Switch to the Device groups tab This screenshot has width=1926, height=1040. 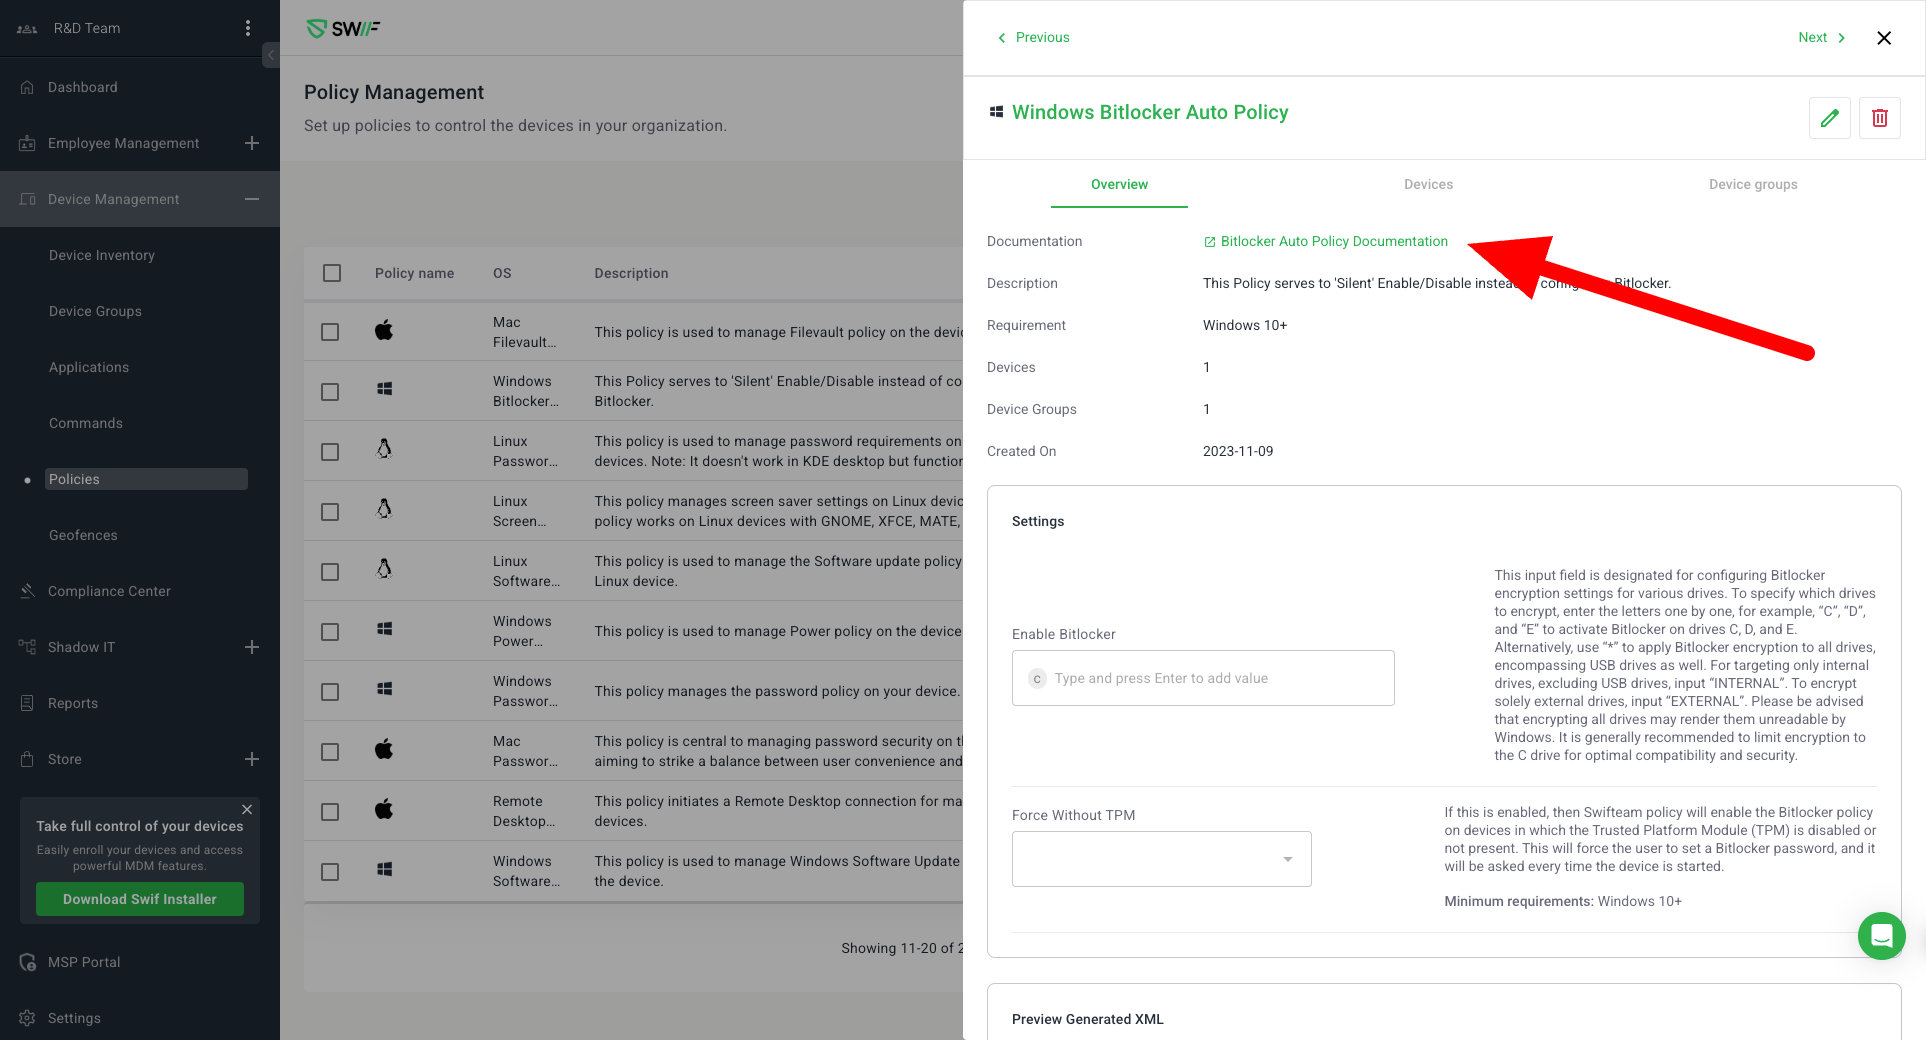click(1752, 184)
